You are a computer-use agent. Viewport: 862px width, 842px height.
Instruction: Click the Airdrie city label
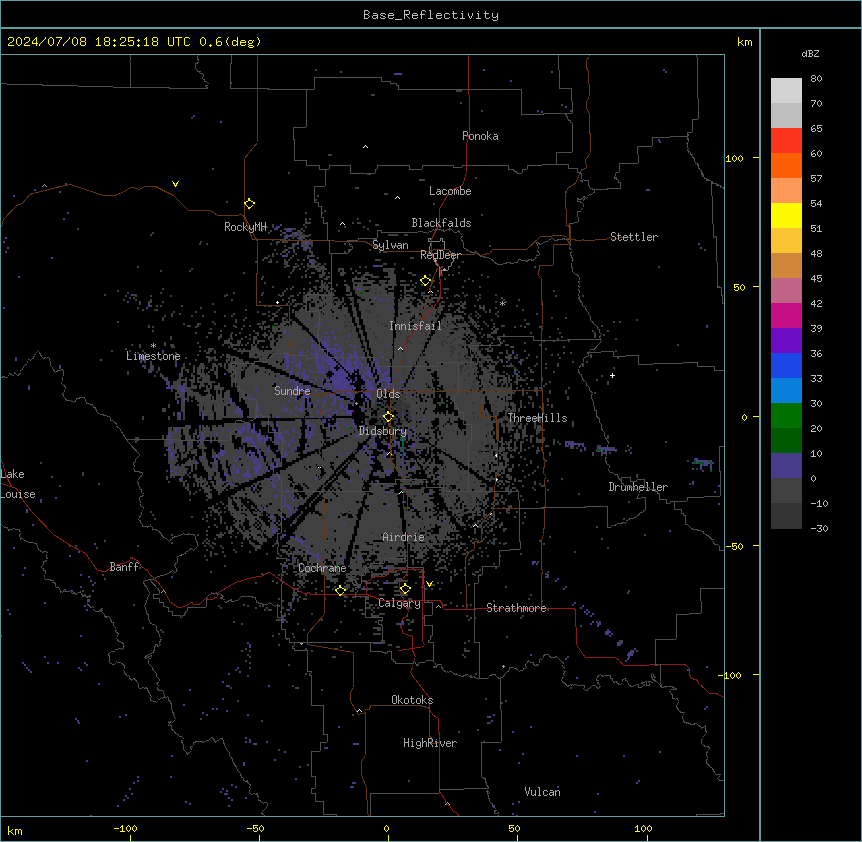[404, 537]
